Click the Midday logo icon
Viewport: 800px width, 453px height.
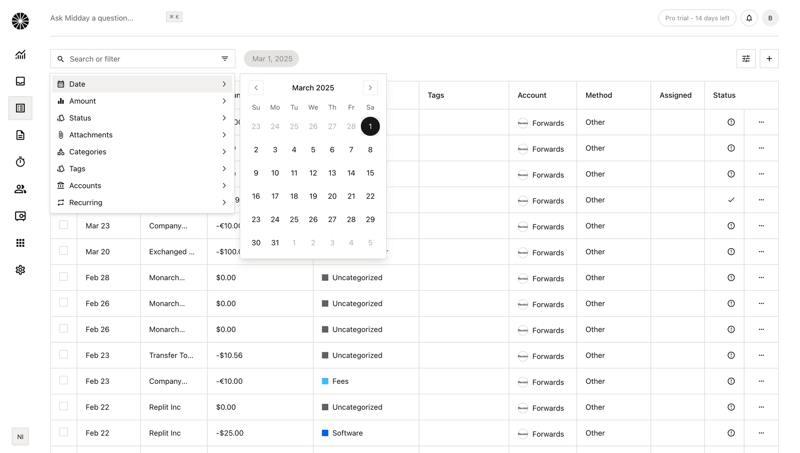pos(20,21)
